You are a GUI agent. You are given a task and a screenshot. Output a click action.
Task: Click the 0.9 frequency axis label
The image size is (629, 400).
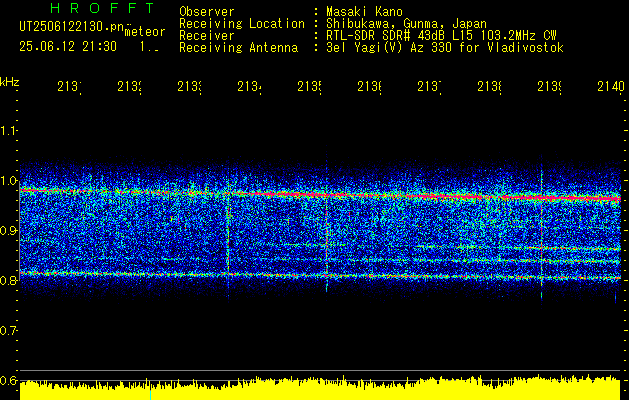click(8, 231)
